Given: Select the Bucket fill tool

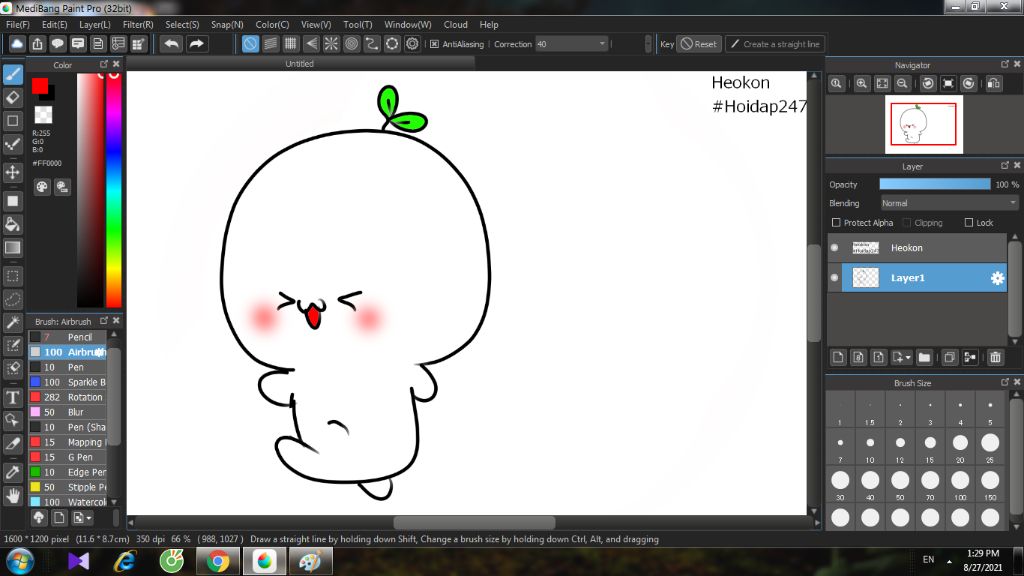Looking at the screenshot, I should [x=12, y=225].
